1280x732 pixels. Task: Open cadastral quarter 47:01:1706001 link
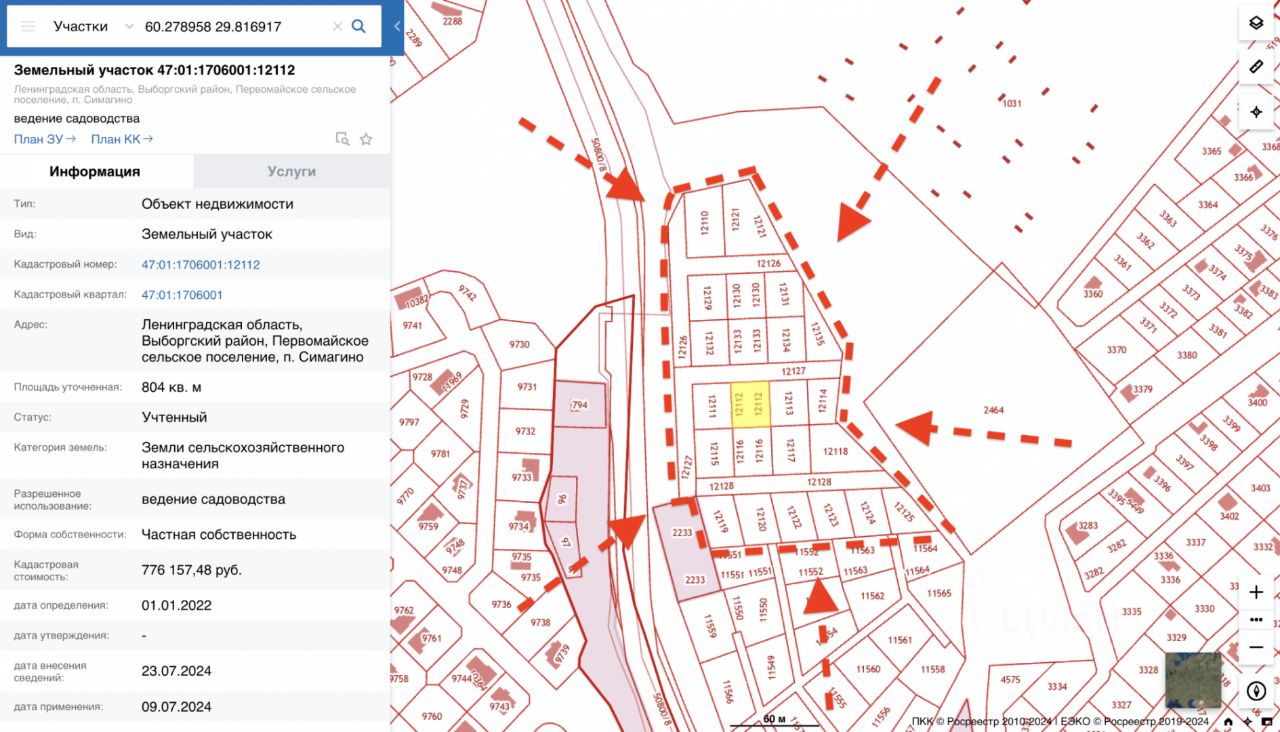(x=182, y=295)
